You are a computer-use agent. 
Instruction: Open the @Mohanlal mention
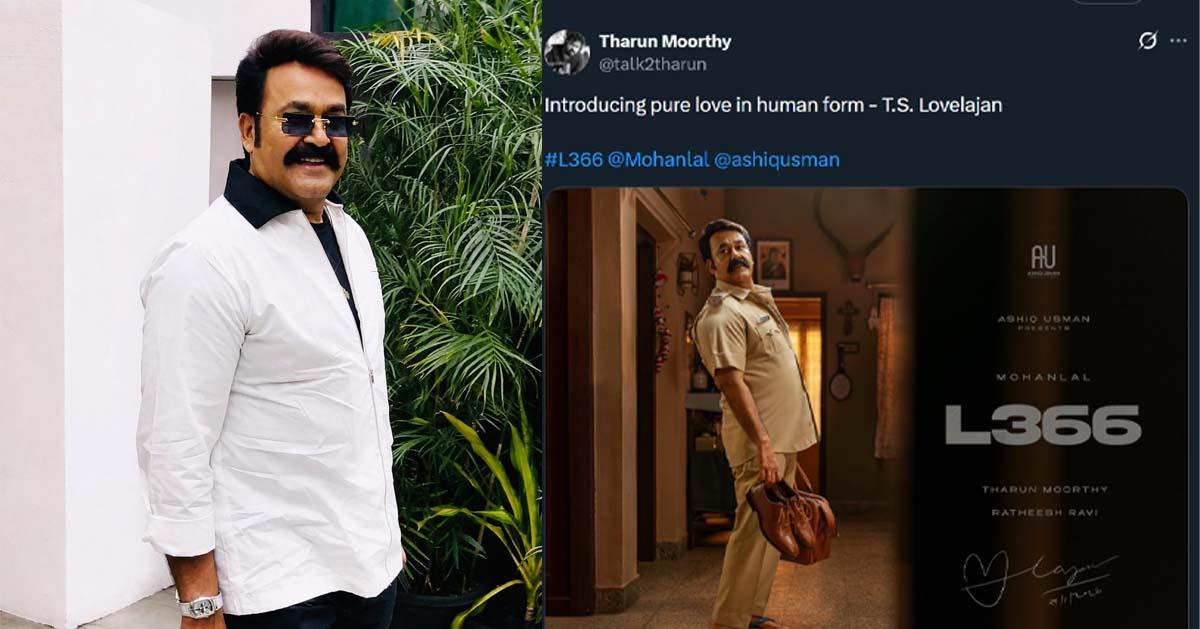tap(658, 160)
